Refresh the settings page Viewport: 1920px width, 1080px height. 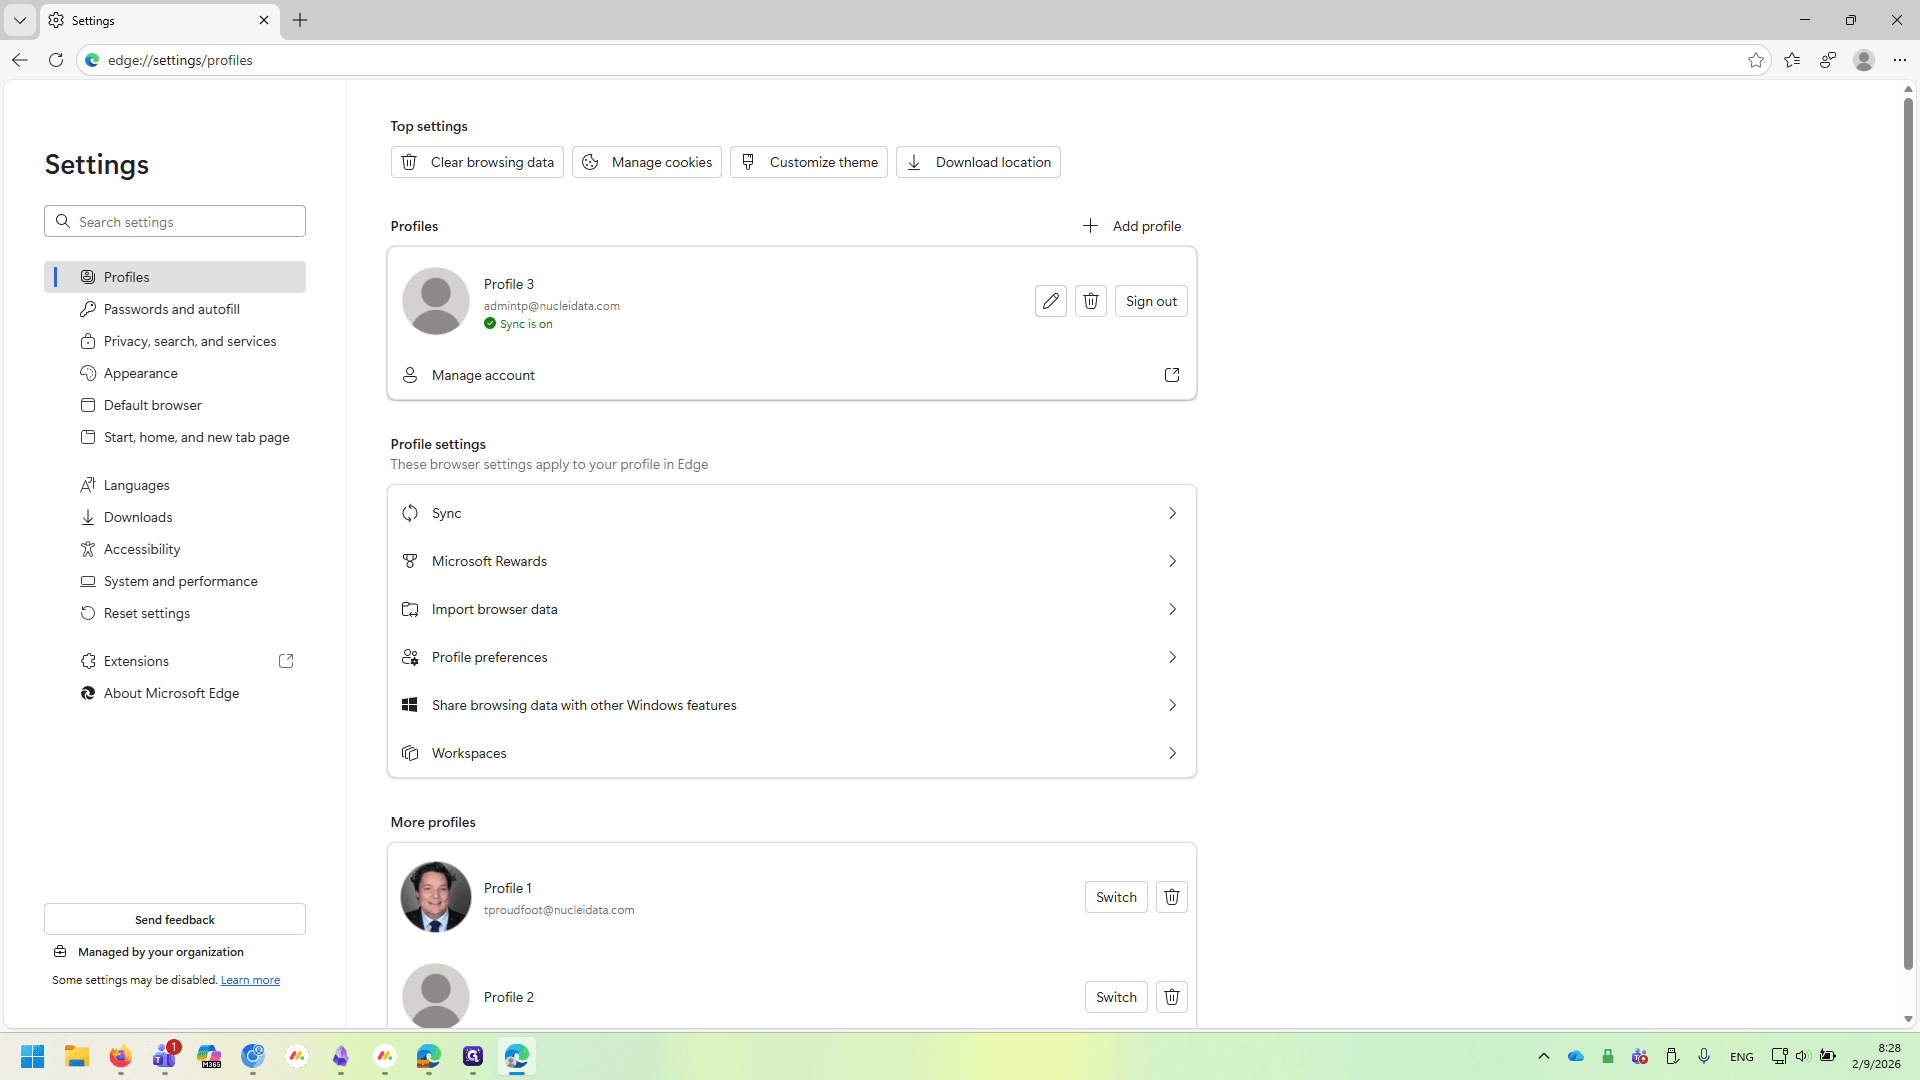click(x=56, y=60)
